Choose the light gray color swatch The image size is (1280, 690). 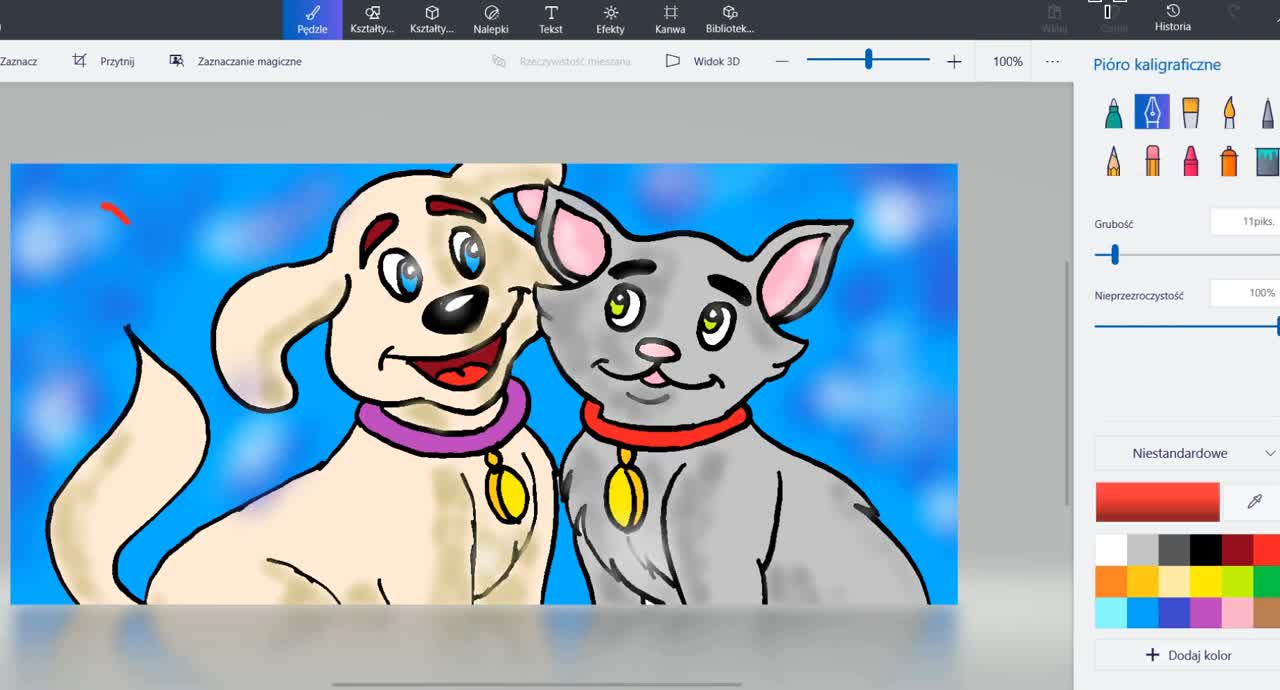point(1143,550)
